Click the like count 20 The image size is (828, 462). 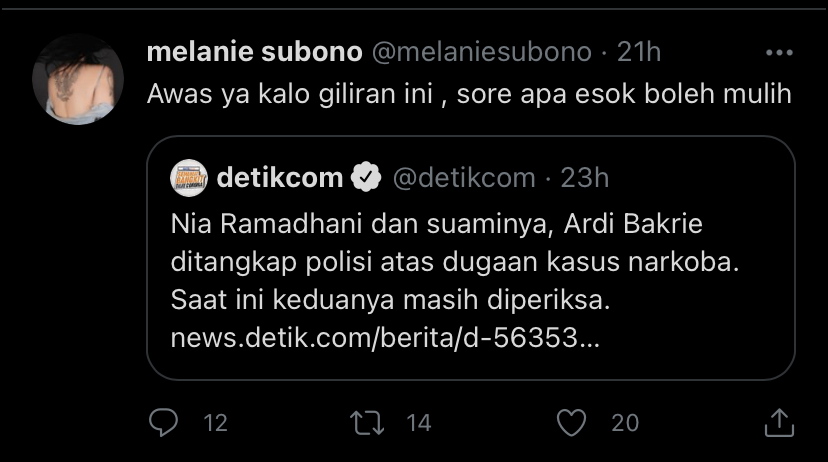pos(625,423)
